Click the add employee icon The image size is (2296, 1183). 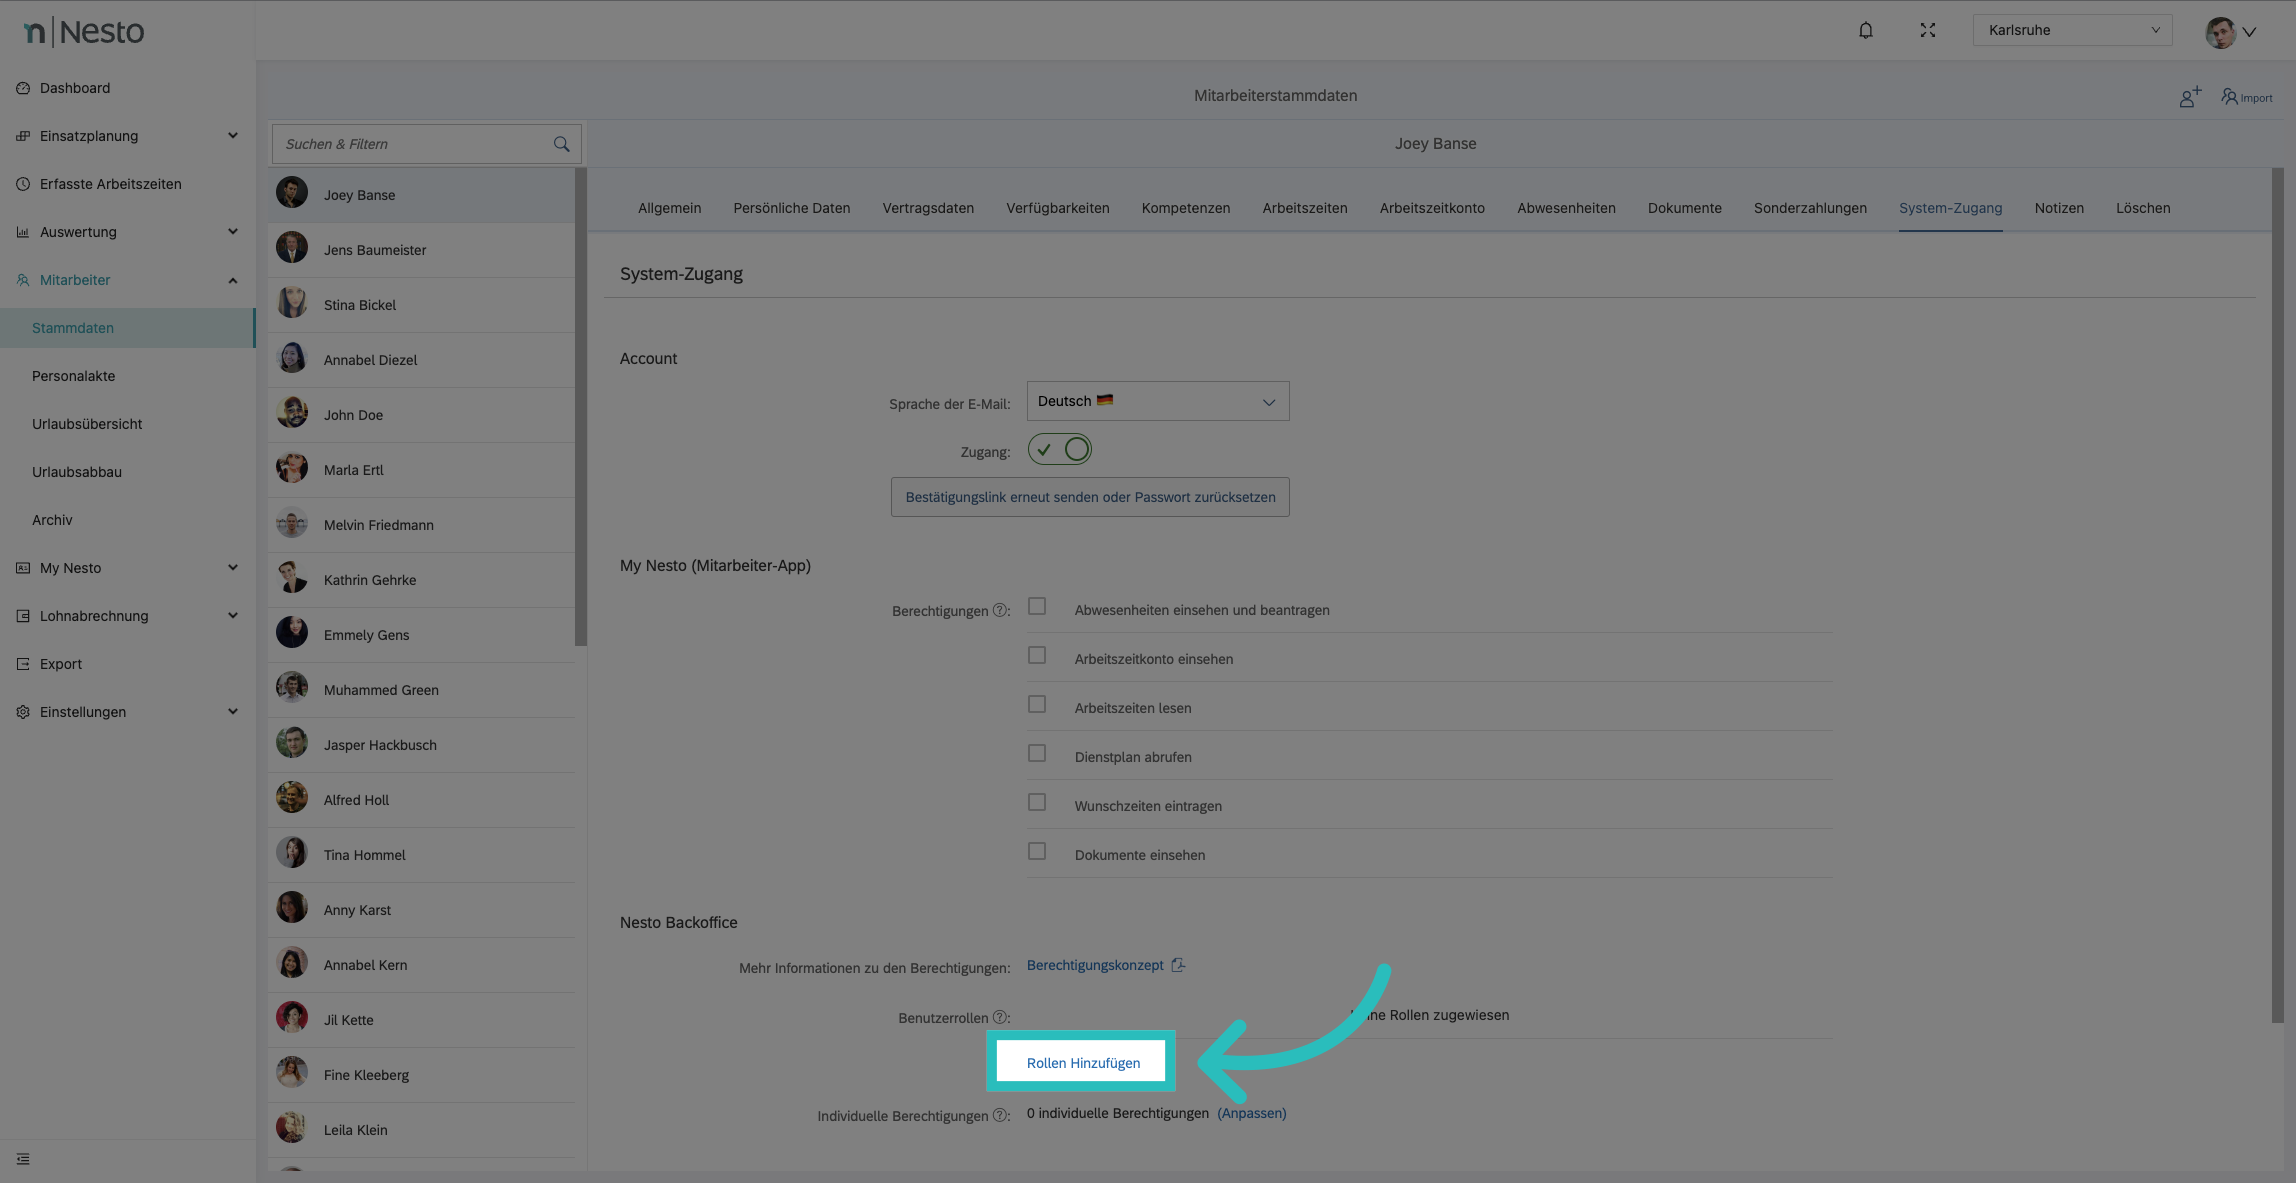pos(2190,97)
